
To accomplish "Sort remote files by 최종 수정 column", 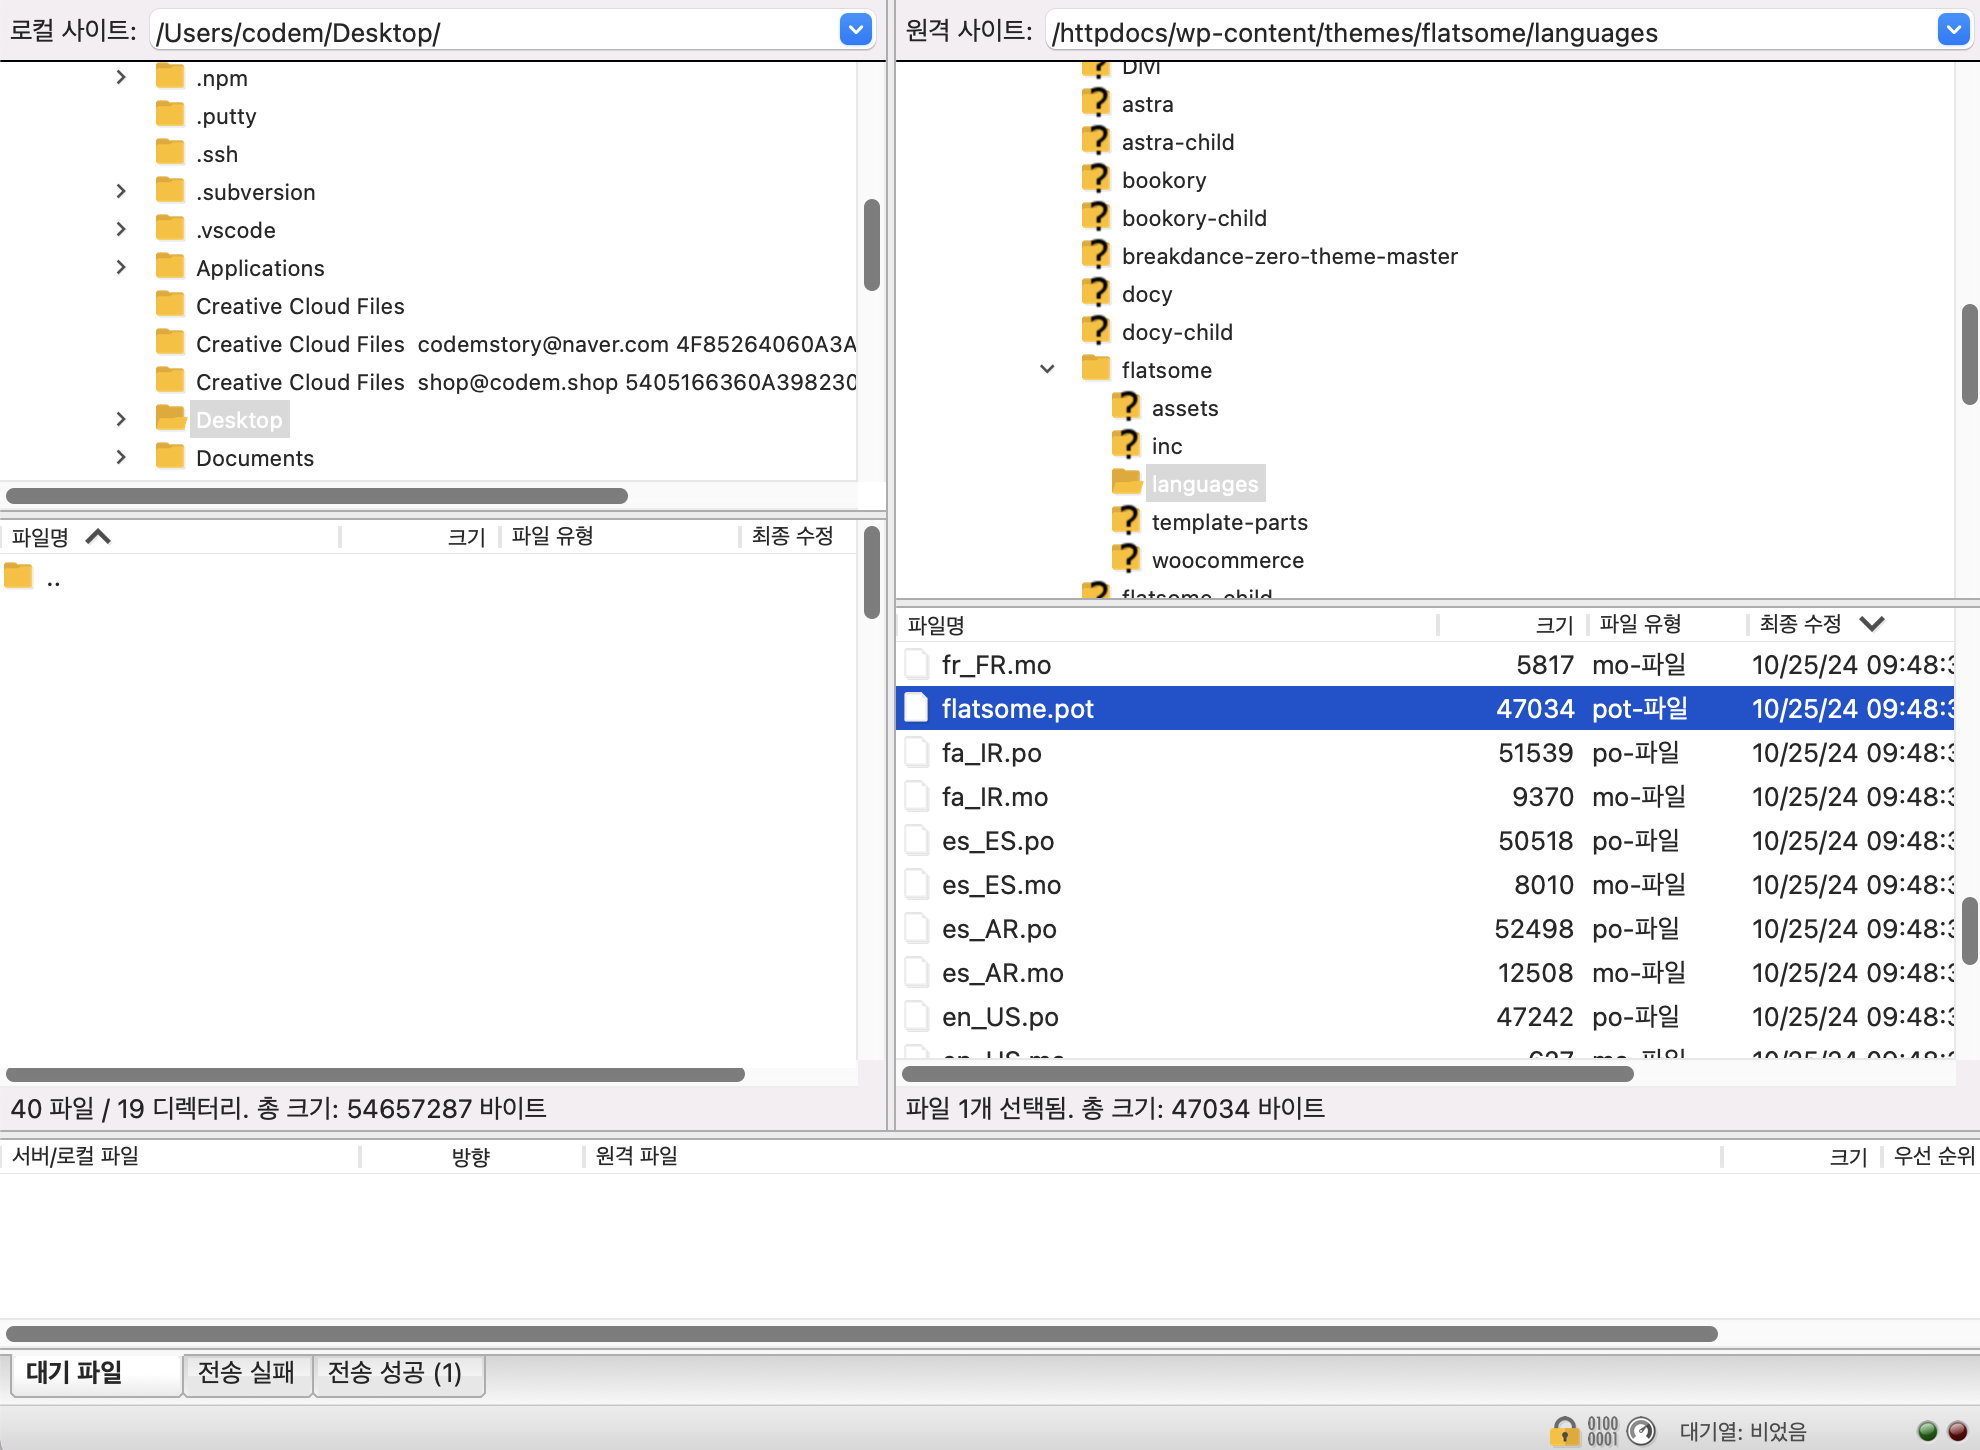I will click(1800, 624).
